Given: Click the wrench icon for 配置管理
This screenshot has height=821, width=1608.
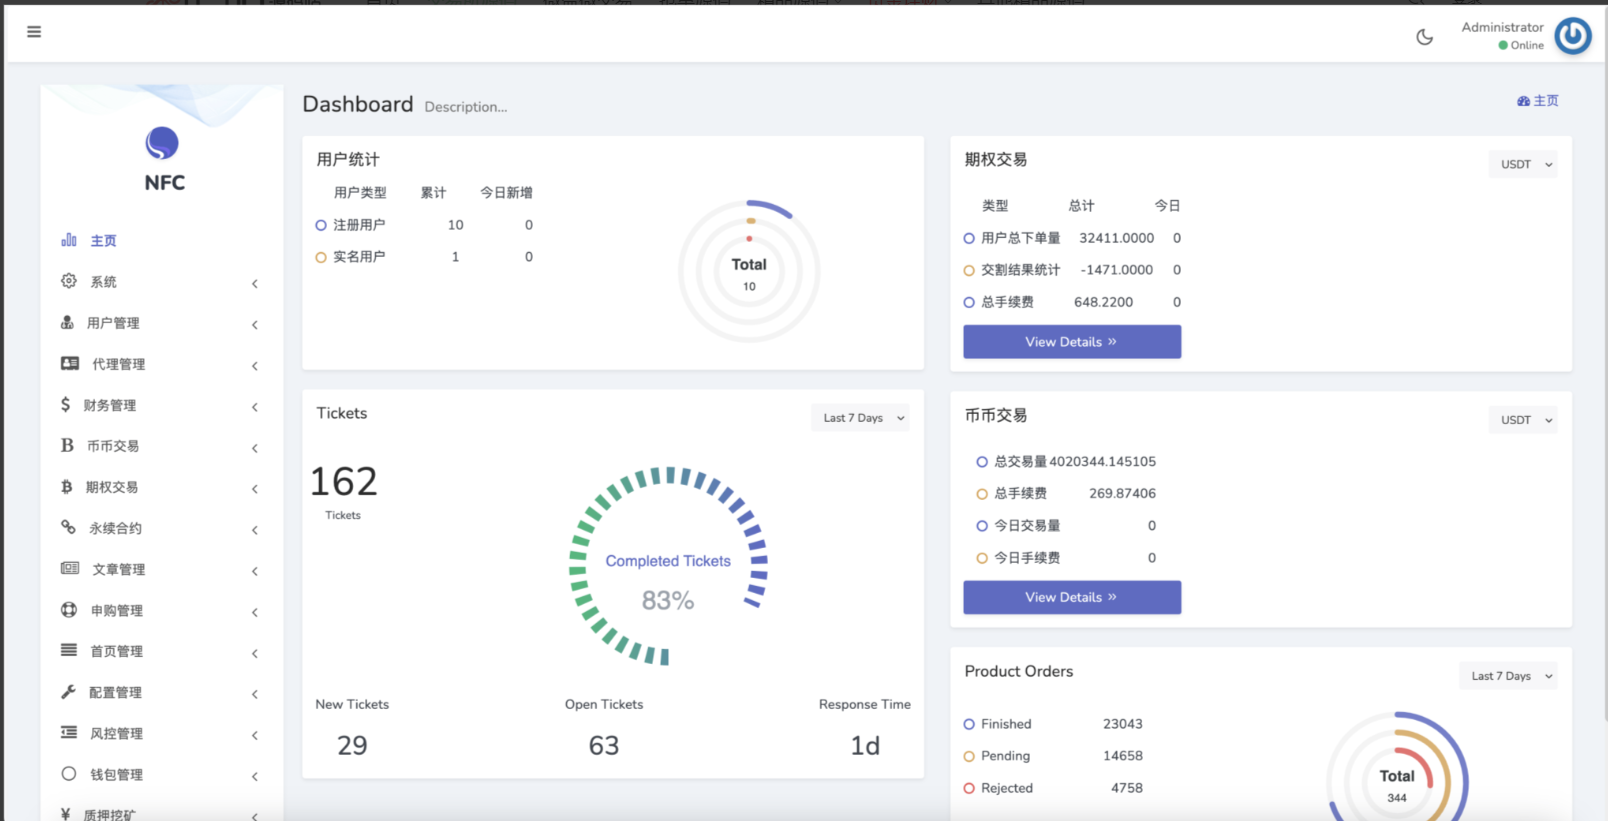Looking at the screenshot, I should click(68, 692).
